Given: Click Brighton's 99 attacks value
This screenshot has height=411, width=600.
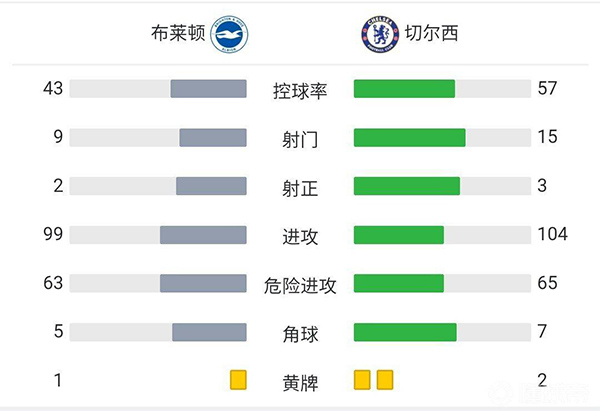Looking at the screenshot, I should pos(53,235).
